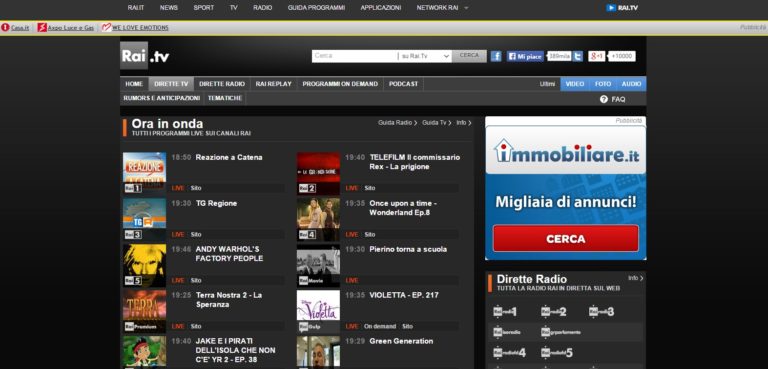Open Terra Nostra 2 thumbnail on Rai Premium
The height and width of the screenshot is (369, 768).
click(x=144, y=311)
